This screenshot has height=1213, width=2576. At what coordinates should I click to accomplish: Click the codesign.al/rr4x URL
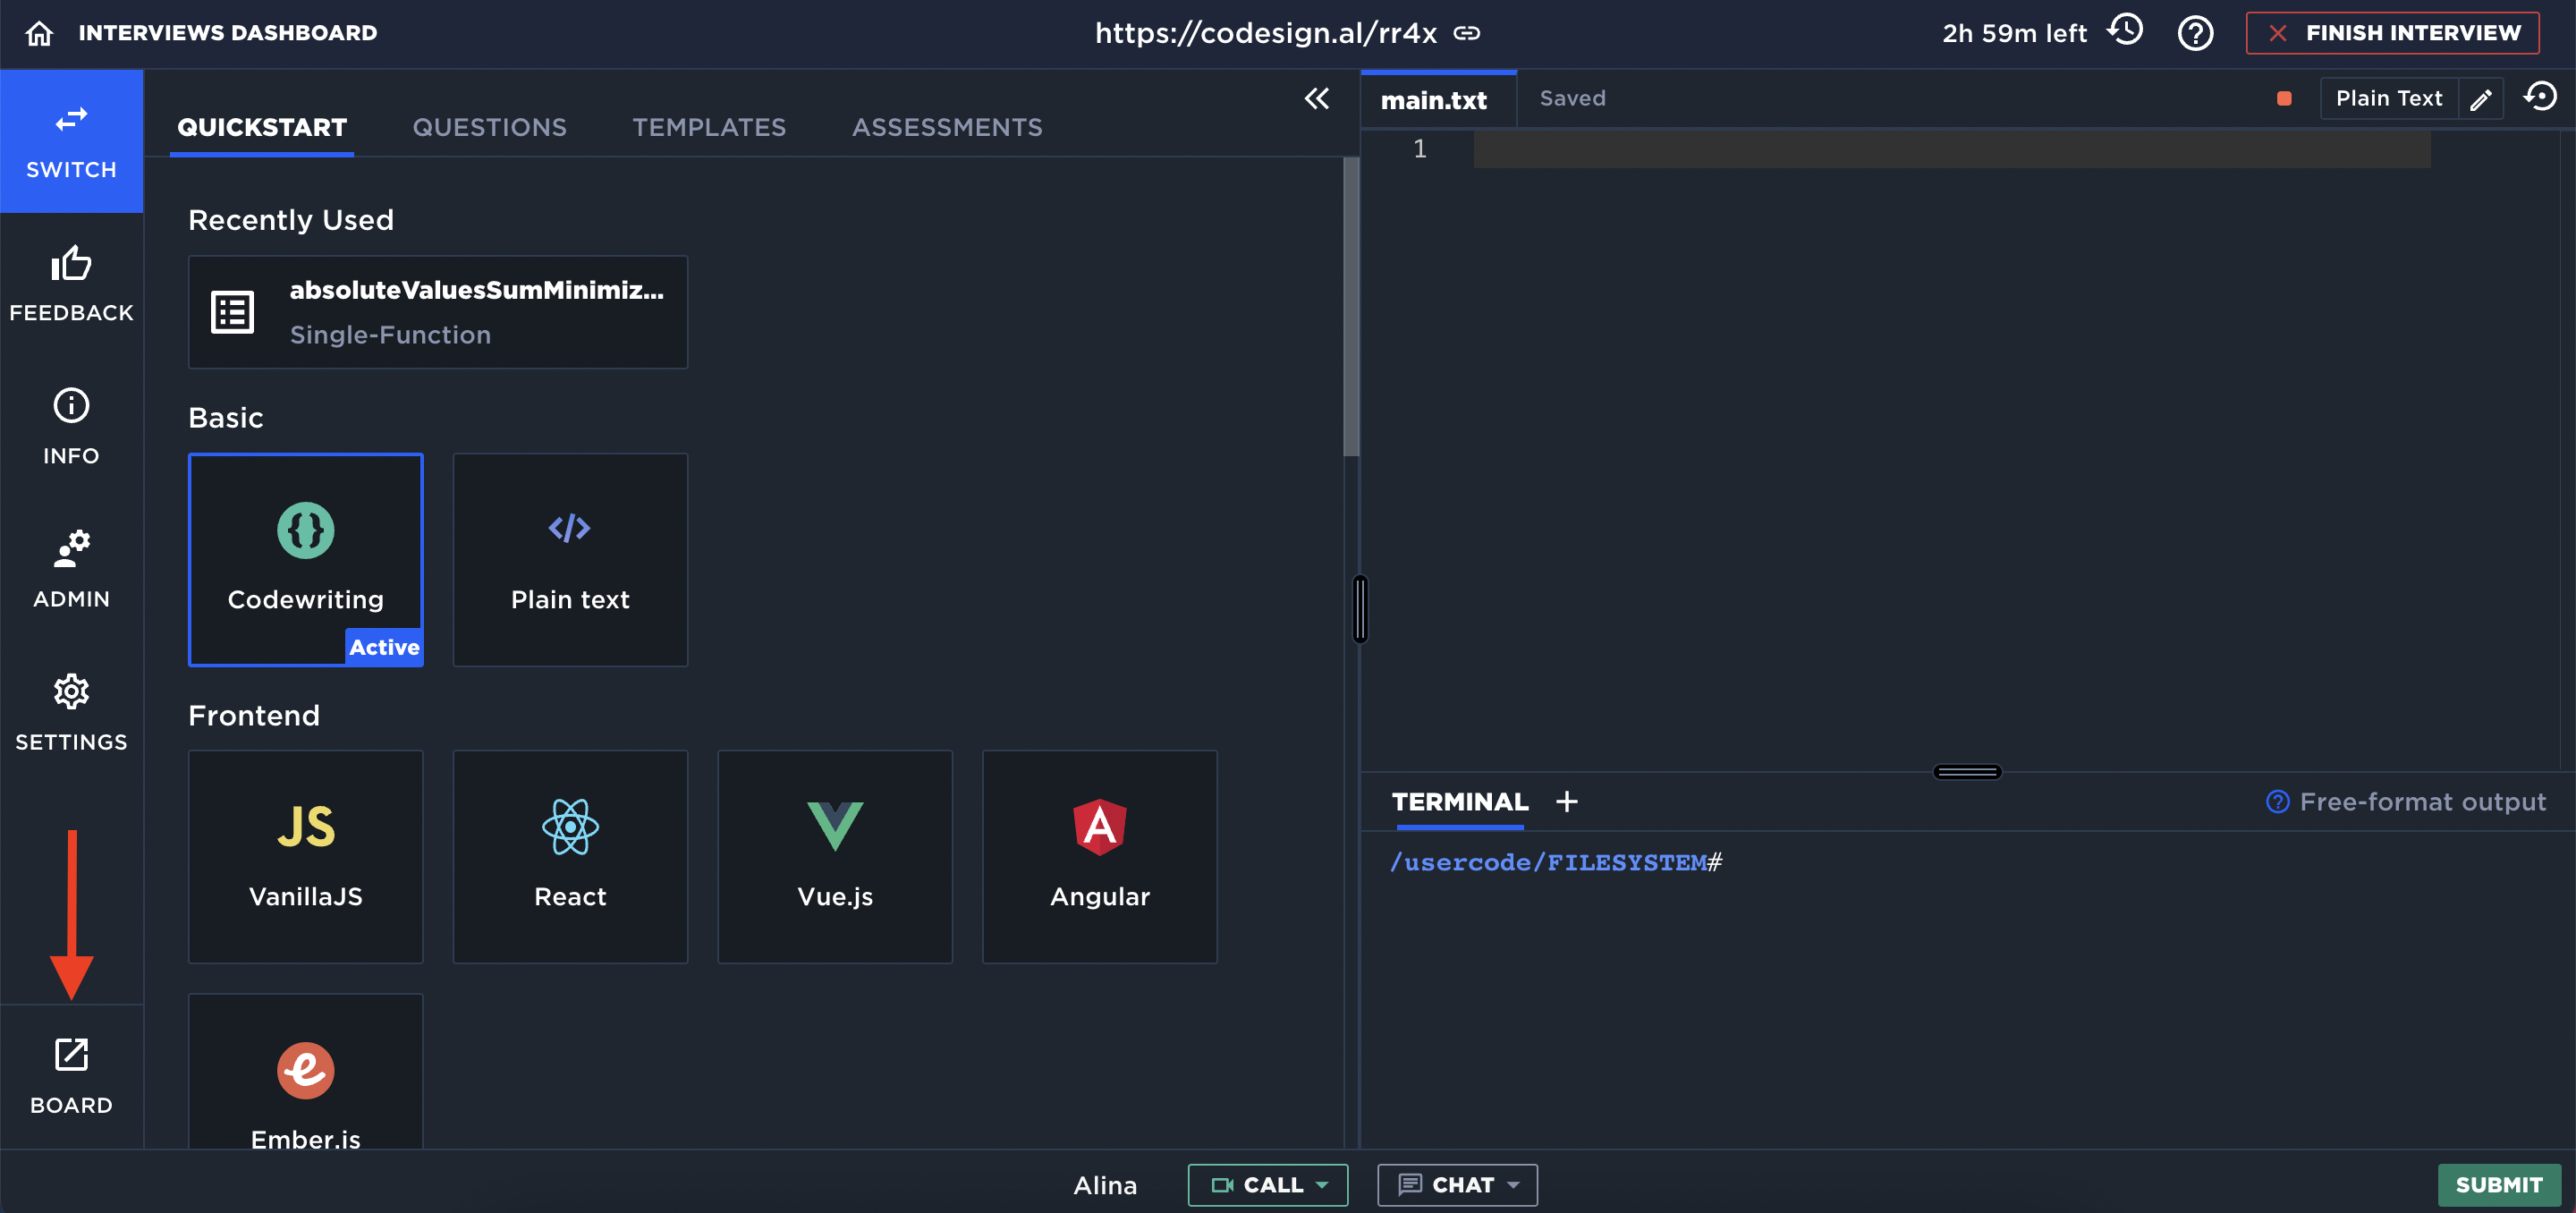click(x=1266, y=33)
